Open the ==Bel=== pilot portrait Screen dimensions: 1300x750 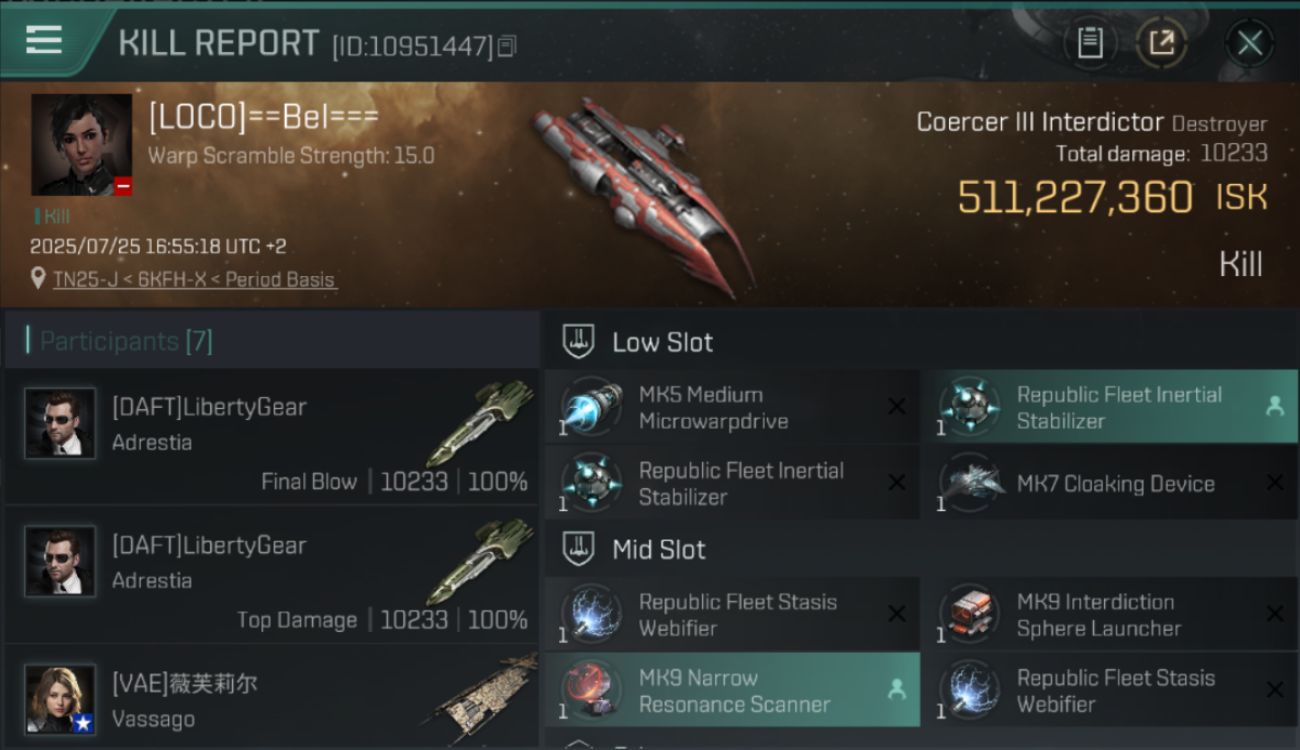coord(81,145)
